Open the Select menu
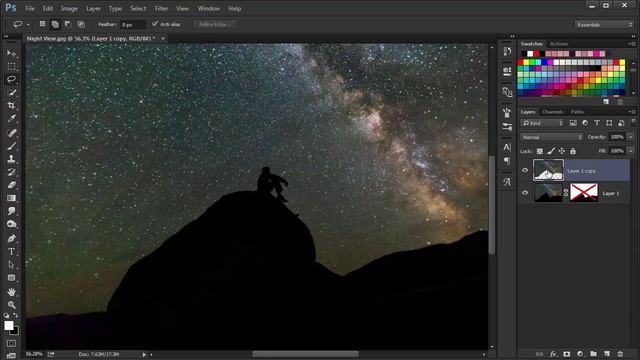Viewport: 640px width, 360px height. tap(138, 8)
